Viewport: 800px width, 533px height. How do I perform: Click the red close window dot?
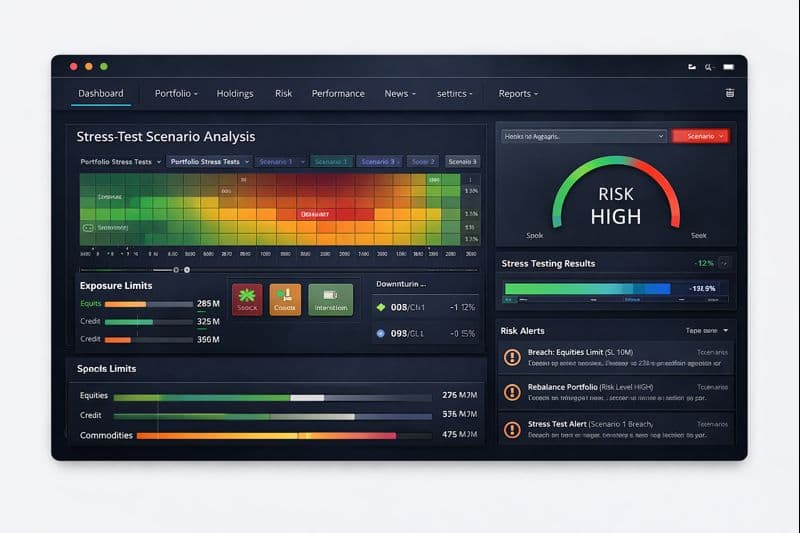tap(73, 66)
